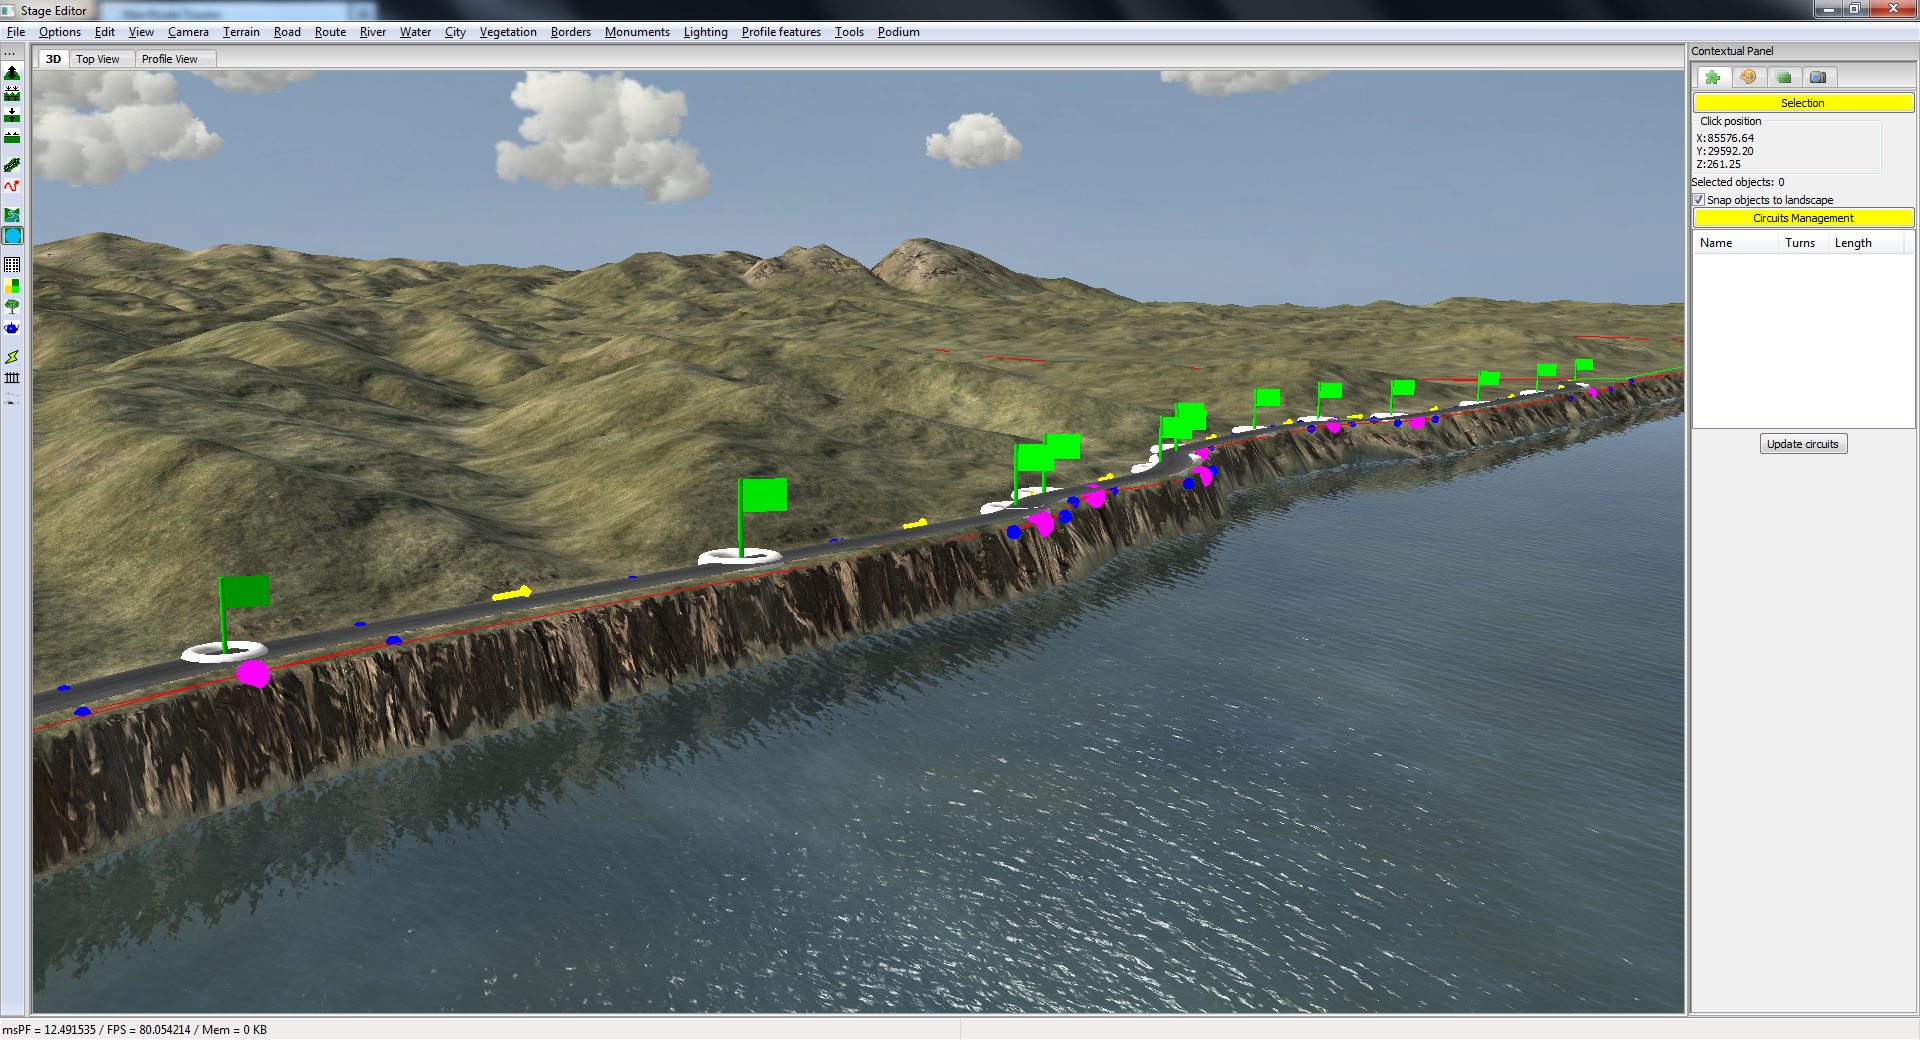Collapse the Circuits Management section header
Viewport: 1920px width, 1040px height.
pos(1802,218)
